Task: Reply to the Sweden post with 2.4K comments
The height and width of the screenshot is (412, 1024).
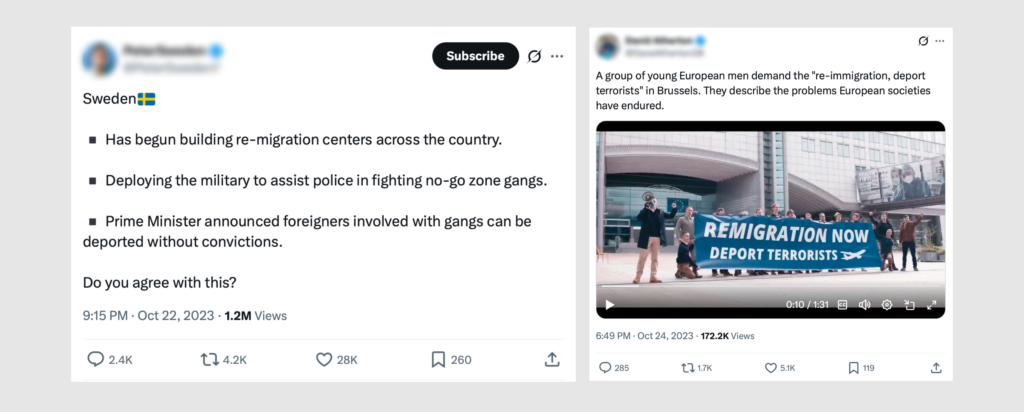Action: [x=96, y=359]
